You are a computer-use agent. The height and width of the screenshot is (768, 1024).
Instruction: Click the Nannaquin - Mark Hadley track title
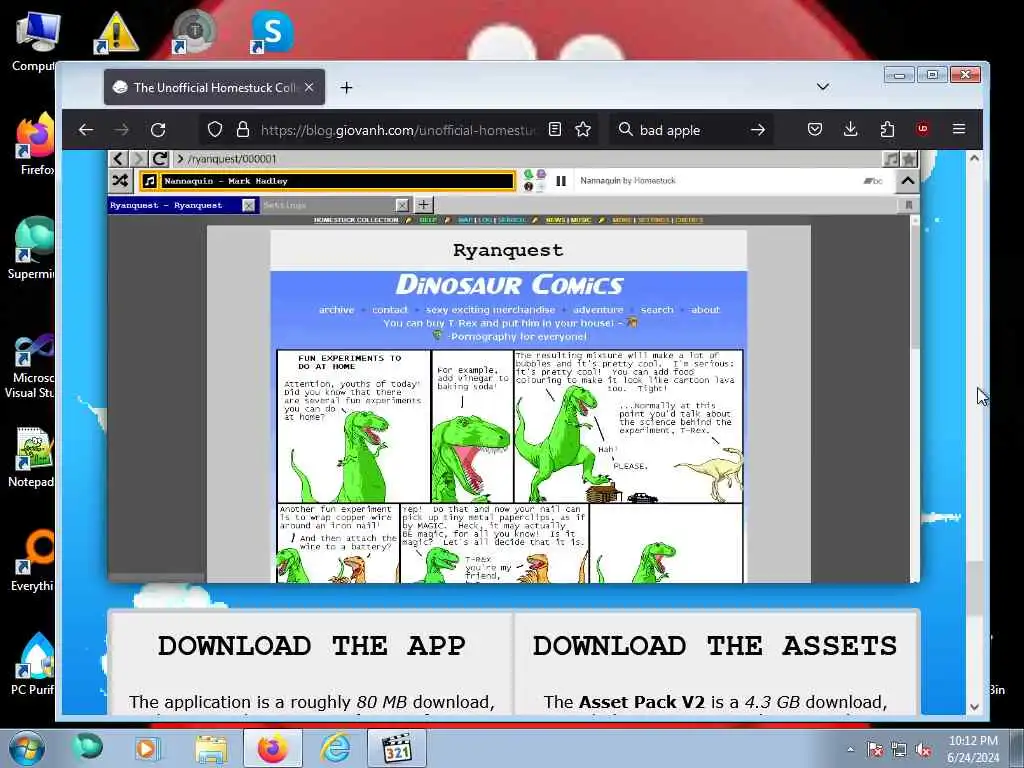(x=225, y=181)
